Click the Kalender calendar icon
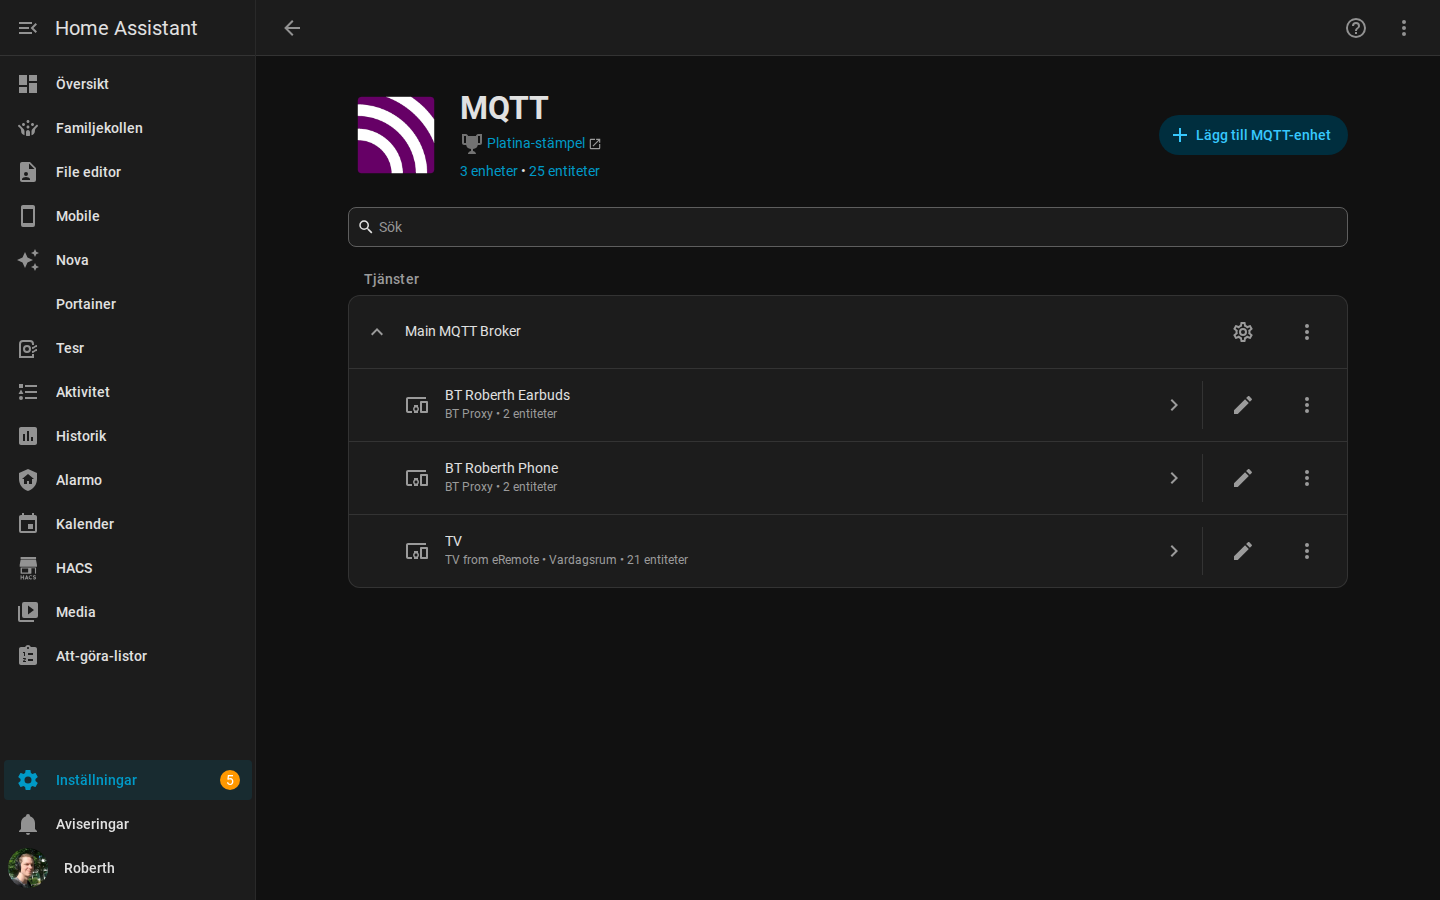Image resolution: width=1440 pixels, height=900 pixels. 28,524
